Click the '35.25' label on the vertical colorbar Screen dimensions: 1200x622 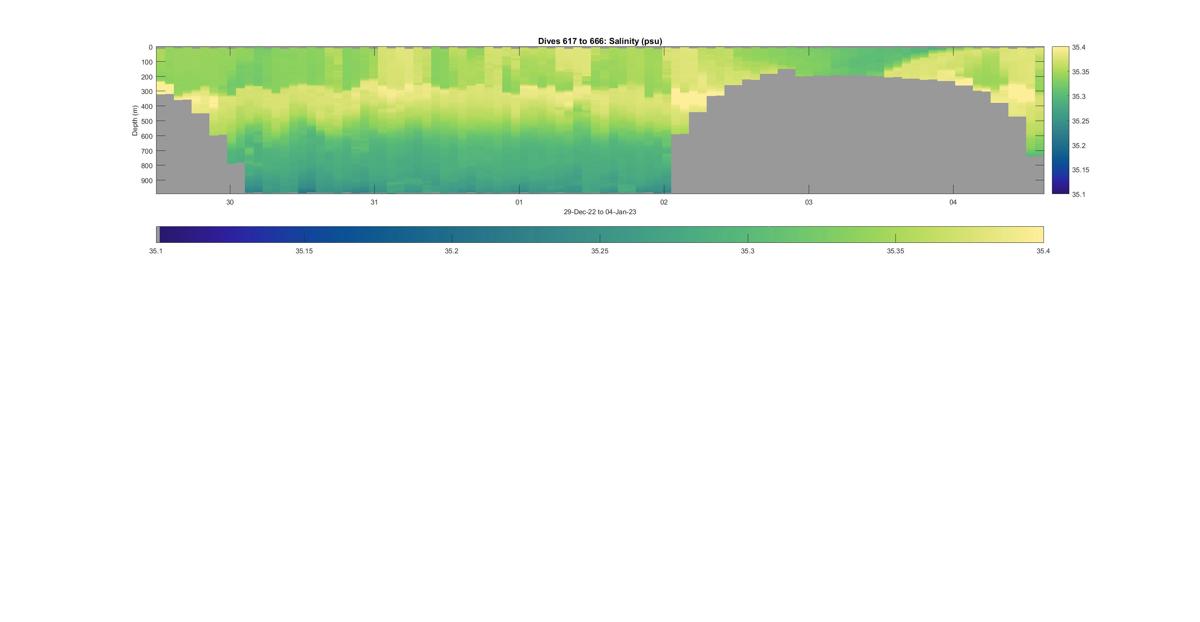[x=1081, y=121]
